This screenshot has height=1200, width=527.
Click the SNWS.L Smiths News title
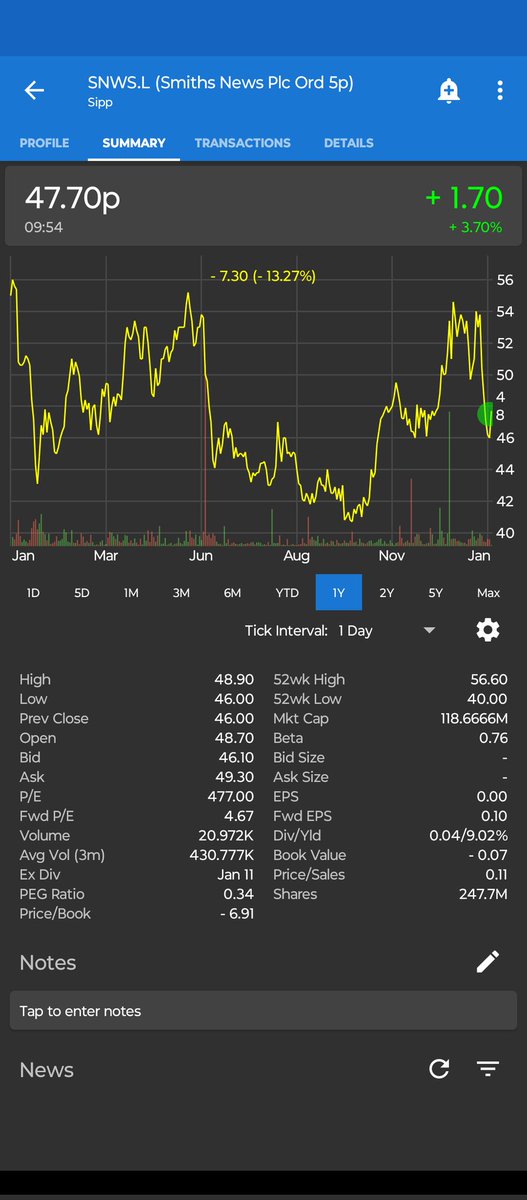pyautogui.click(x=220, y=82)
